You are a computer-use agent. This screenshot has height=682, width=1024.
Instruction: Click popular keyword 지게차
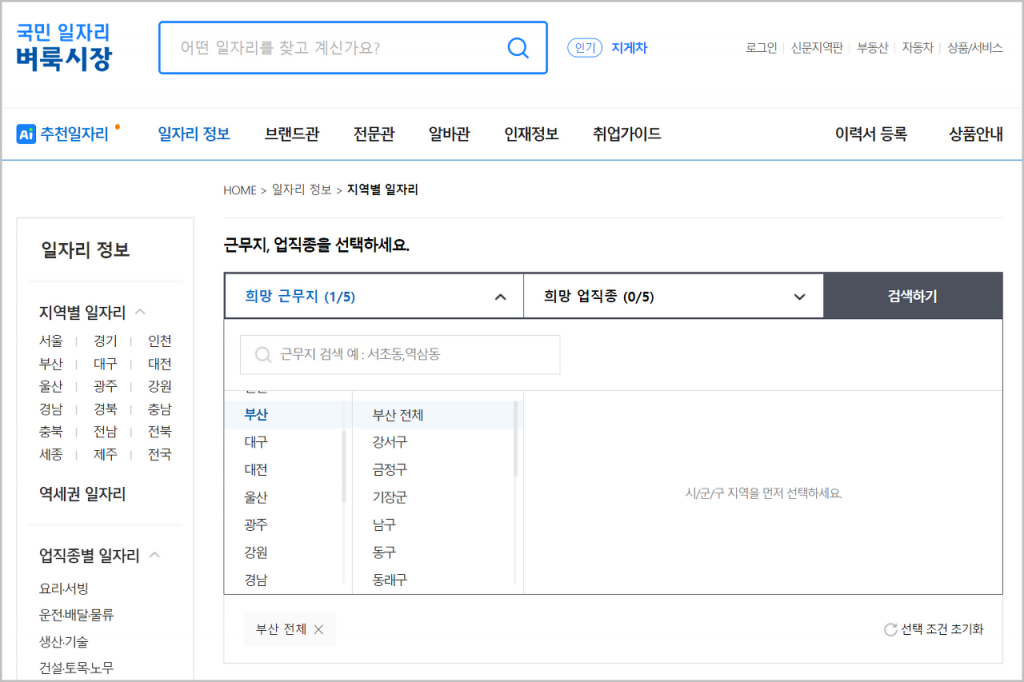point(629,48)
